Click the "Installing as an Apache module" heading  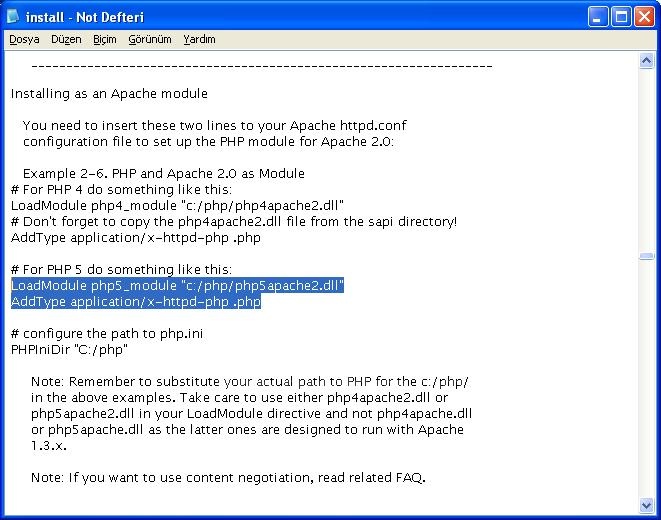coord(110,94)
